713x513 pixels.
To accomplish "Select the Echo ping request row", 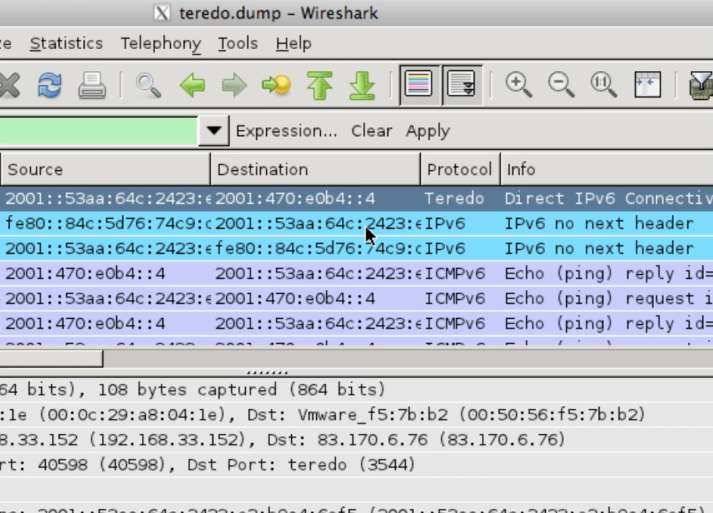I will click(356, 299).
